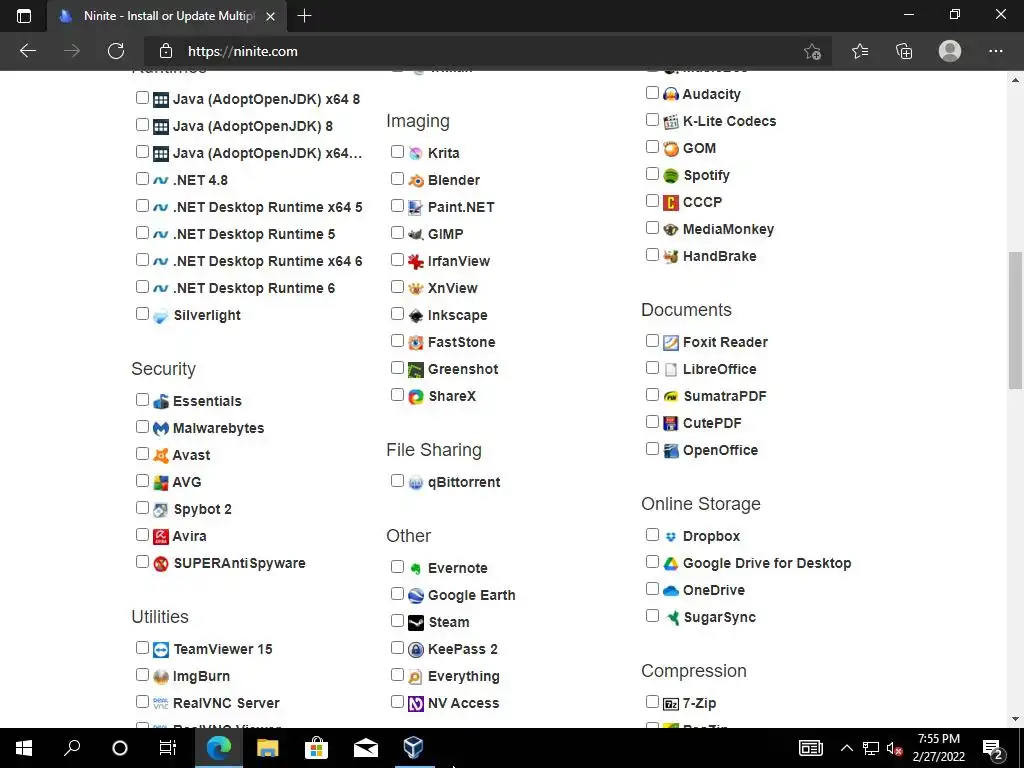Open File Explorer from taskbar
This screenshot has width=1024, height=768.
(x=267, y=748)
